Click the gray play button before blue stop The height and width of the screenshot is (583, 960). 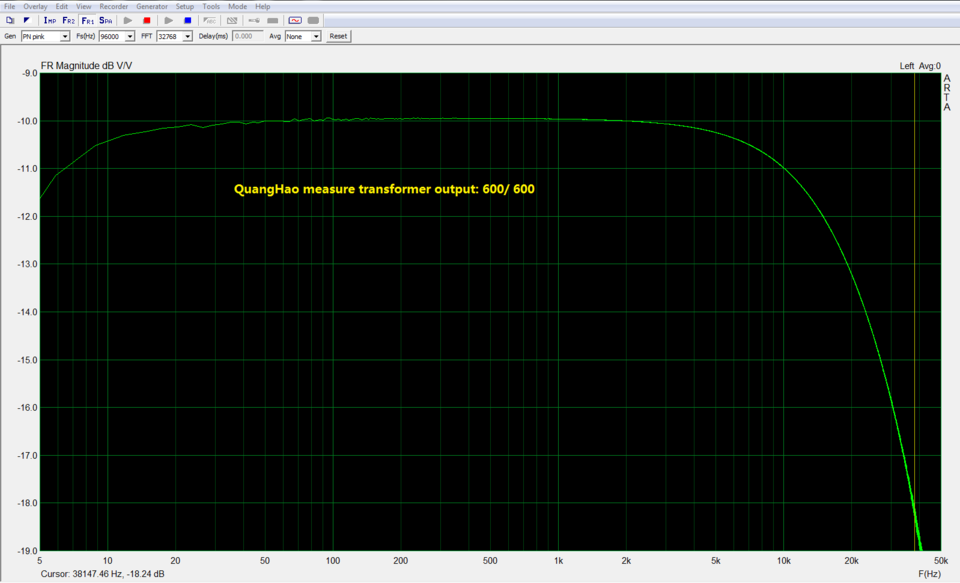[x=169, y=20]
